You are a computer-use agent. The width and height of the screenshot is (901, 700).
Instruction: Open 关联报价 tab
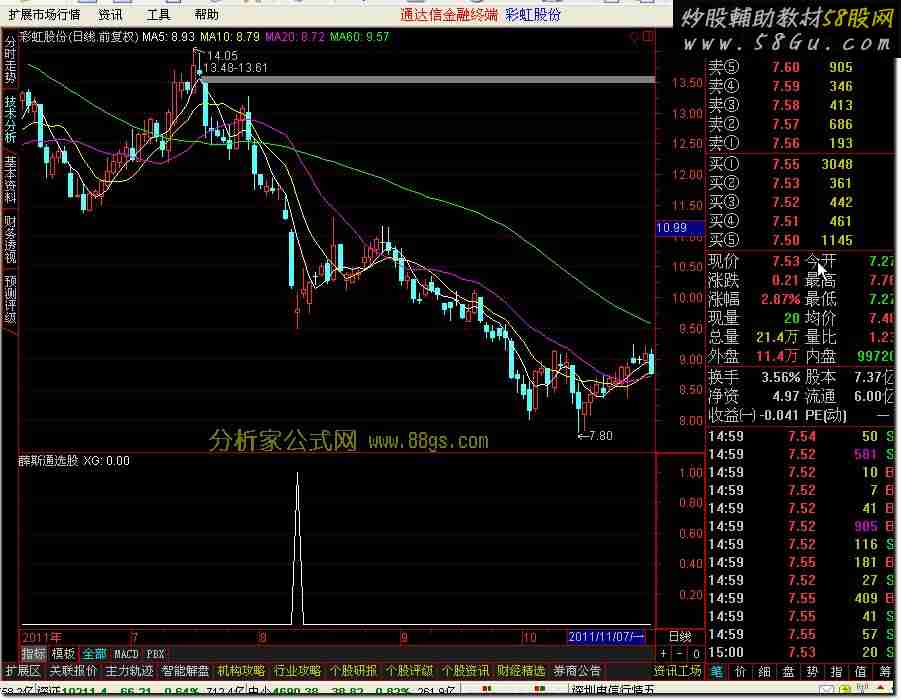coord(73,671)
